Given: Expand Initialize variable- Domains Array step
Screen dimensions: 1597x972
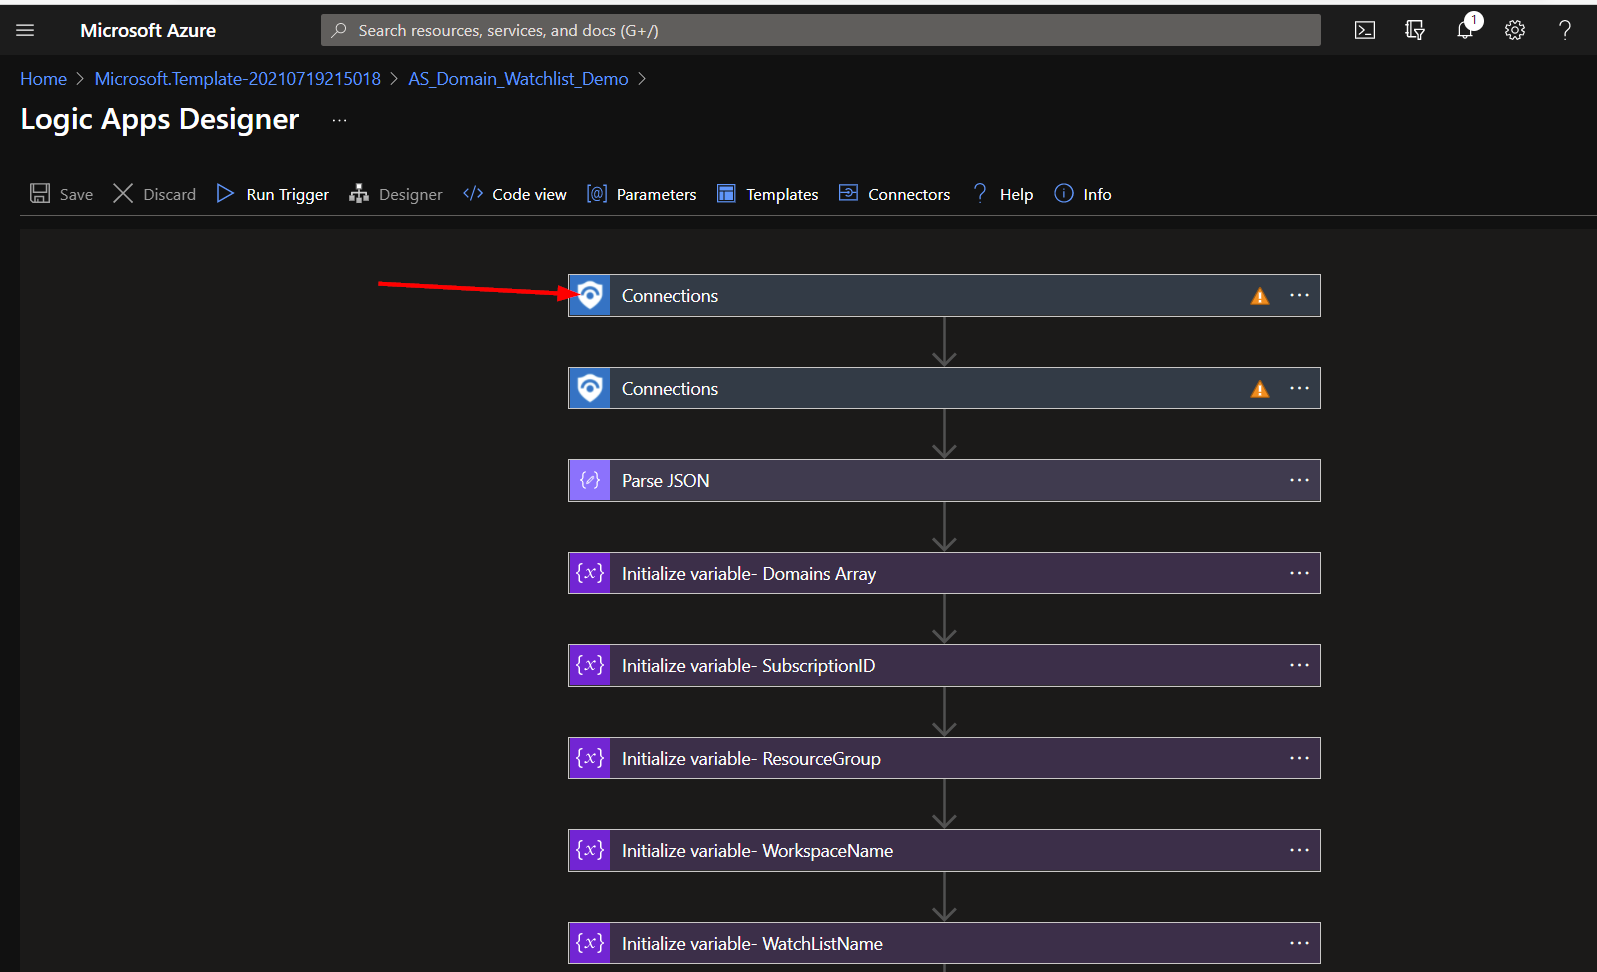Looking at the screenshot, I should click(944, 573).
